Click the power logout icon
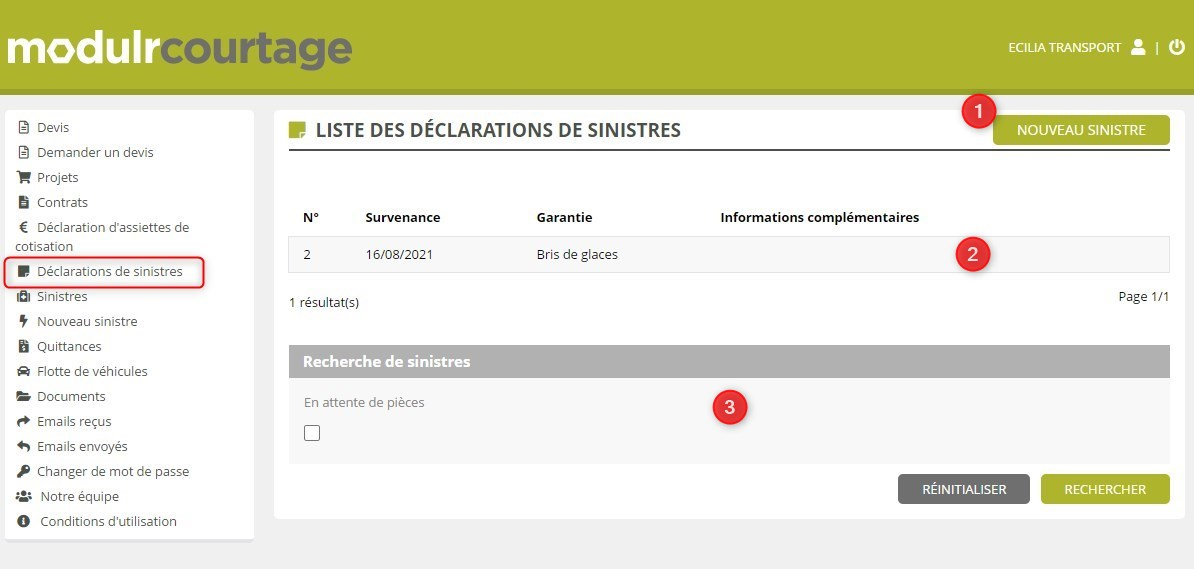The width and height of the screenshot is (1194, 569). point(1176,47)
